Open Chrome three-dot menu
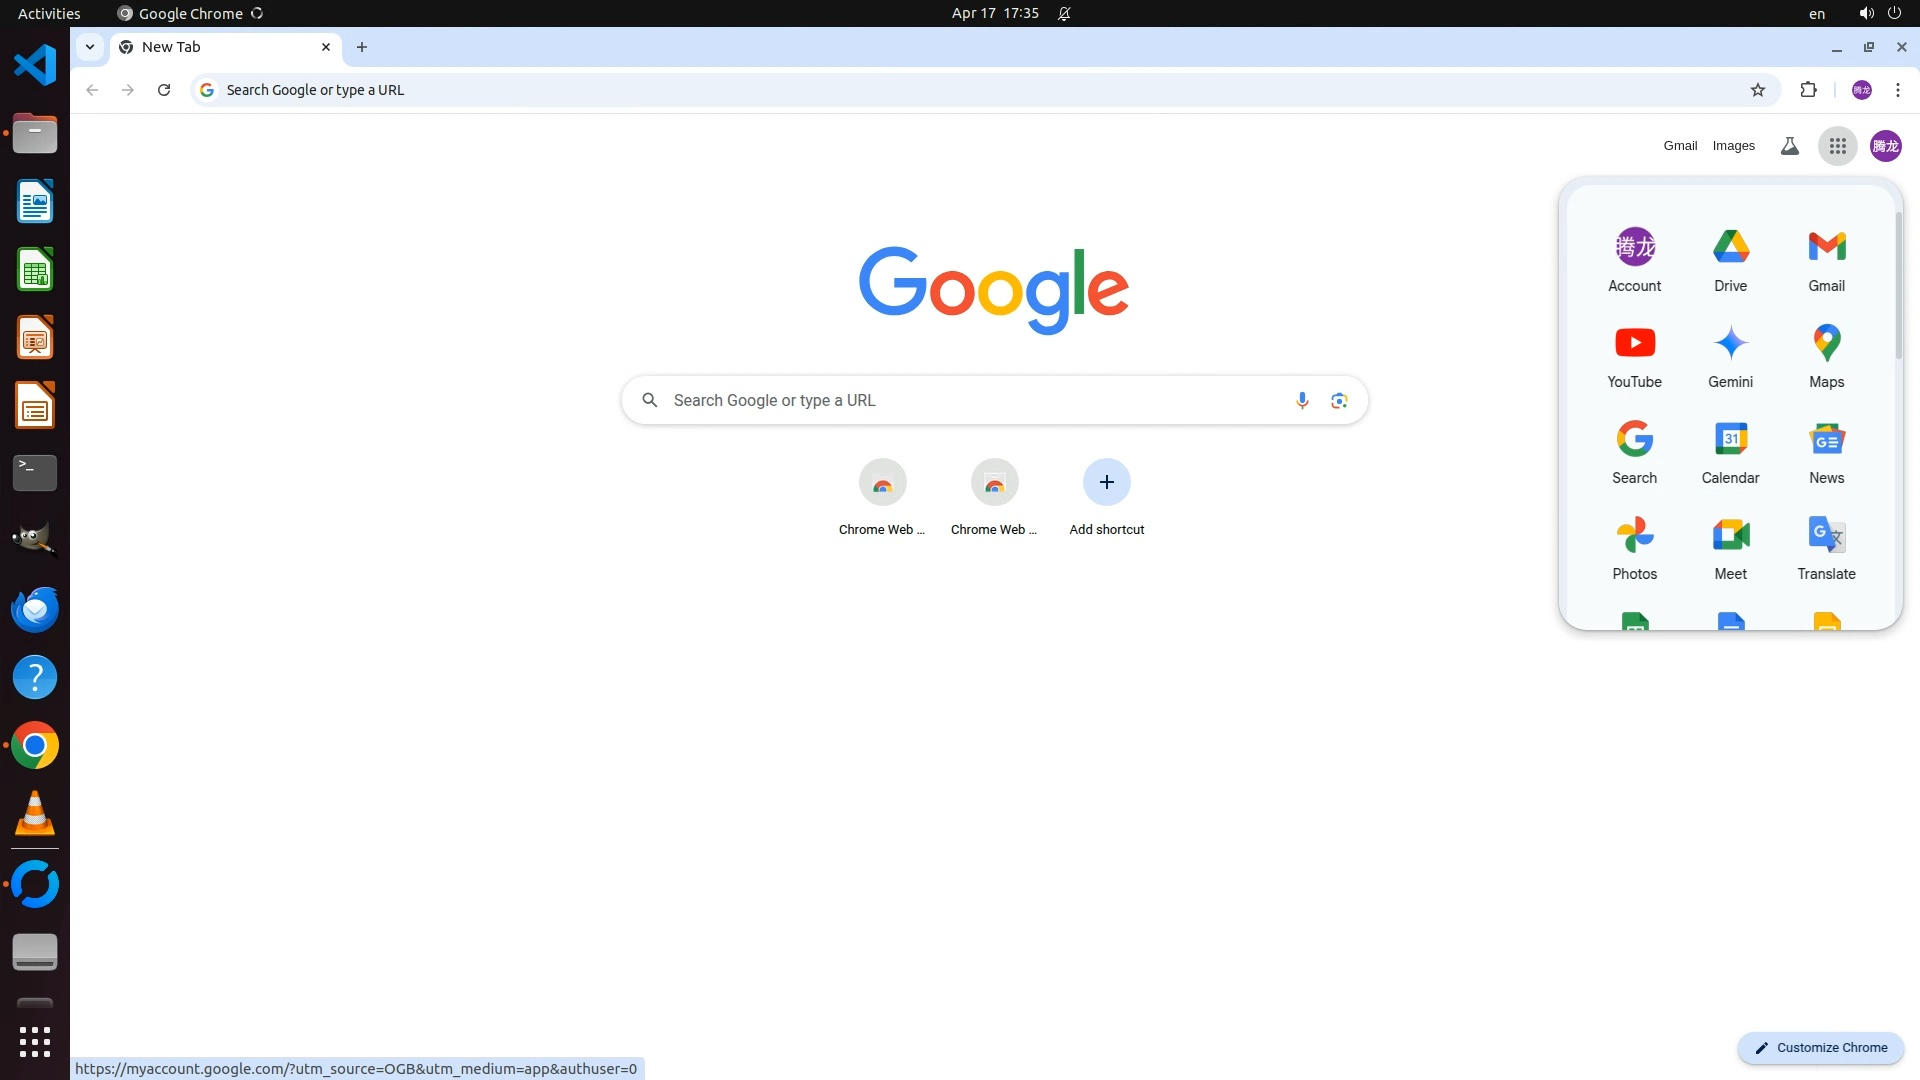 coord(1897,90)
